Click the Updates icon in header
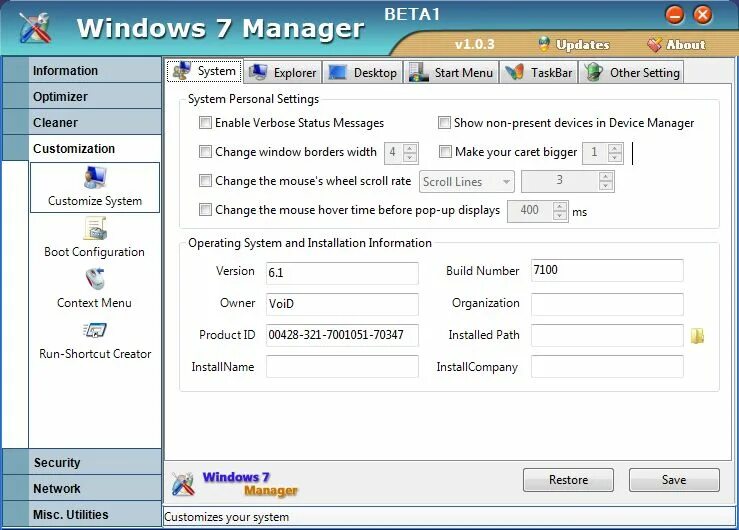Image resolution: width=739 pixels, height=530 pixels. click(544, 44)
